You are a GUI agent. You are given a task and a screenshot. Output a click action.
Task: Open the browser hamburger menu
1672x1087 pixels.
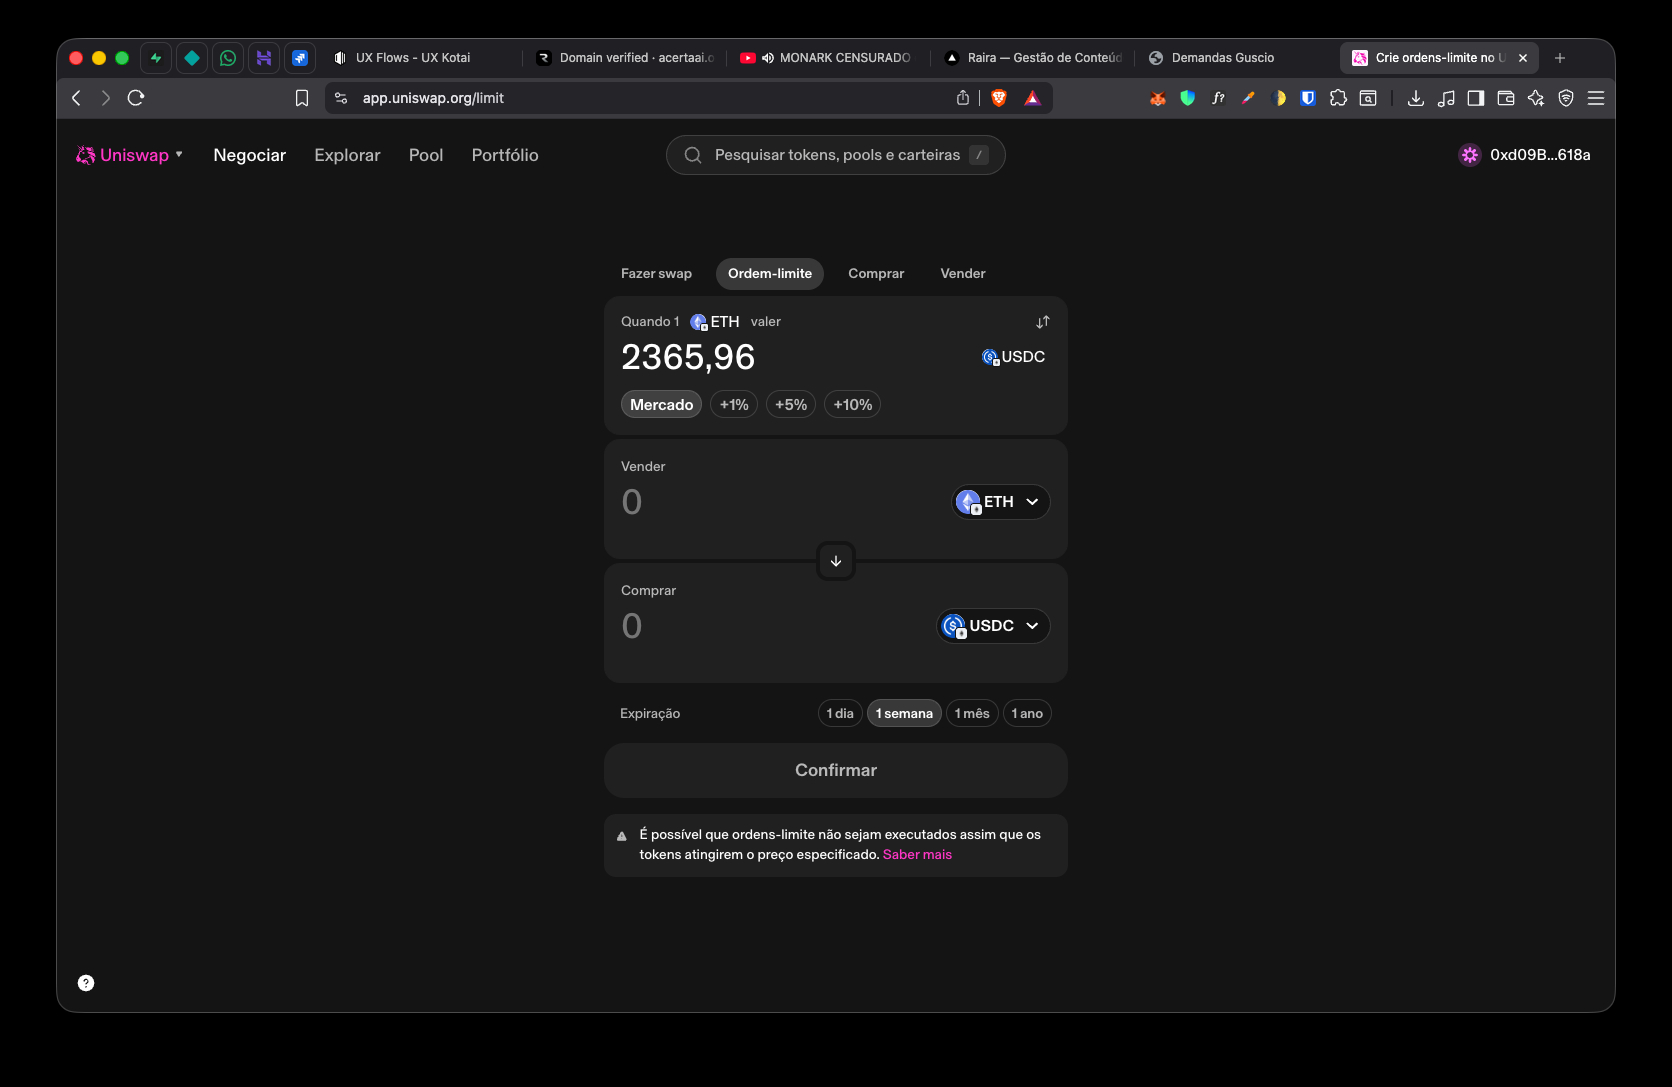(x=1596, y=98)
